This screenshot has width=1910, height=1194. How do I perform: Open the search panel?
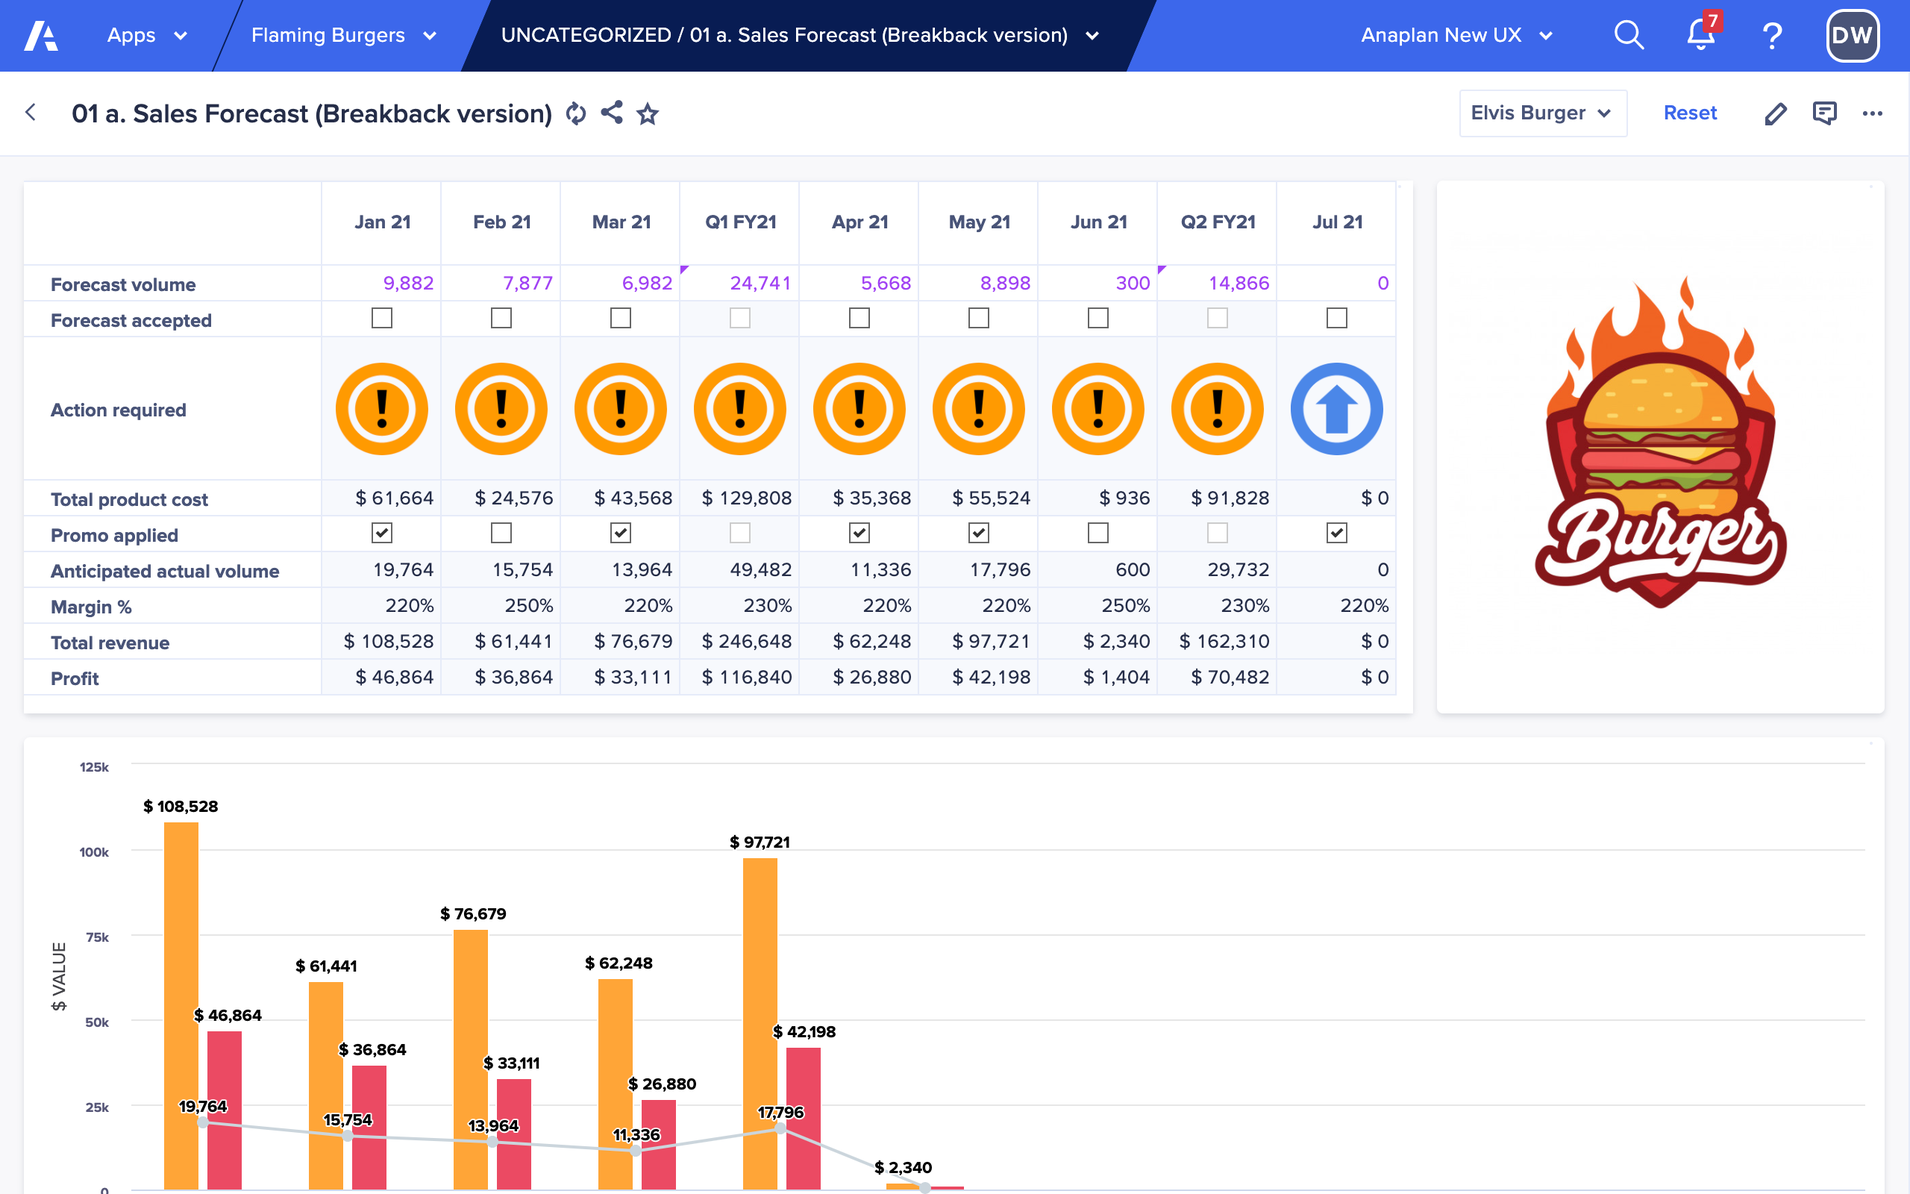[1628, 35]
